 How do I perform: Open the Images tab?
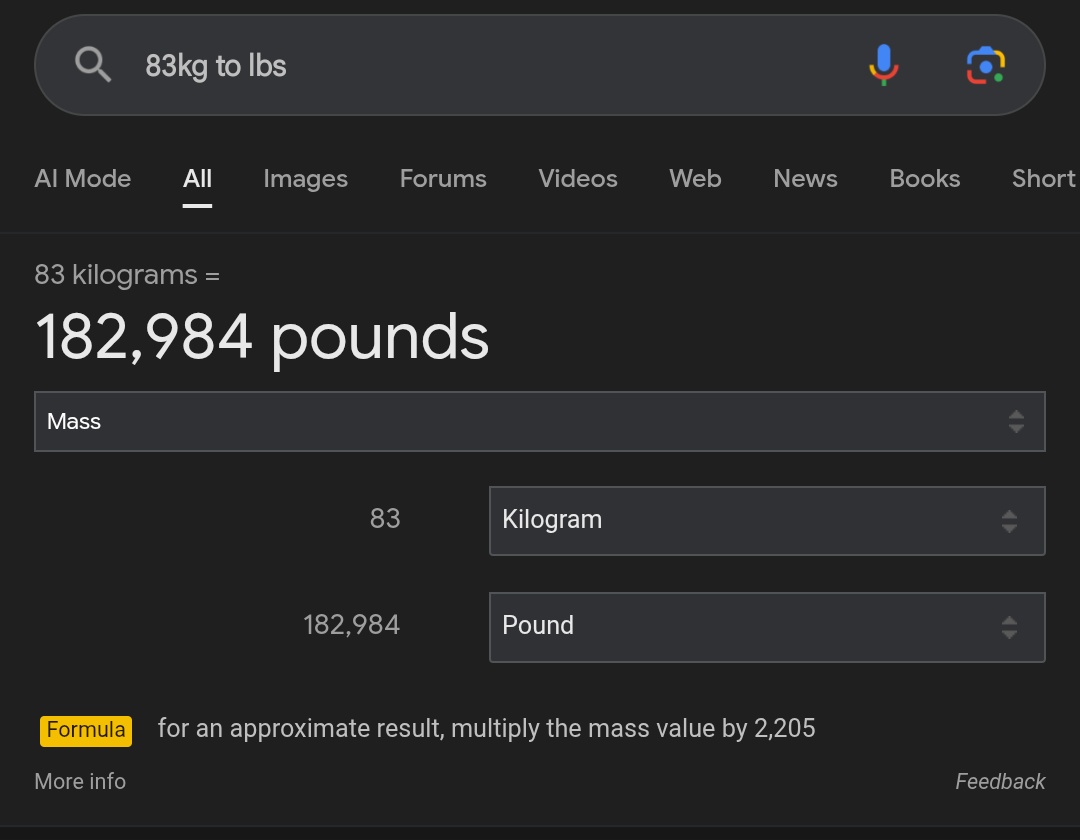[x=305, y=178]
